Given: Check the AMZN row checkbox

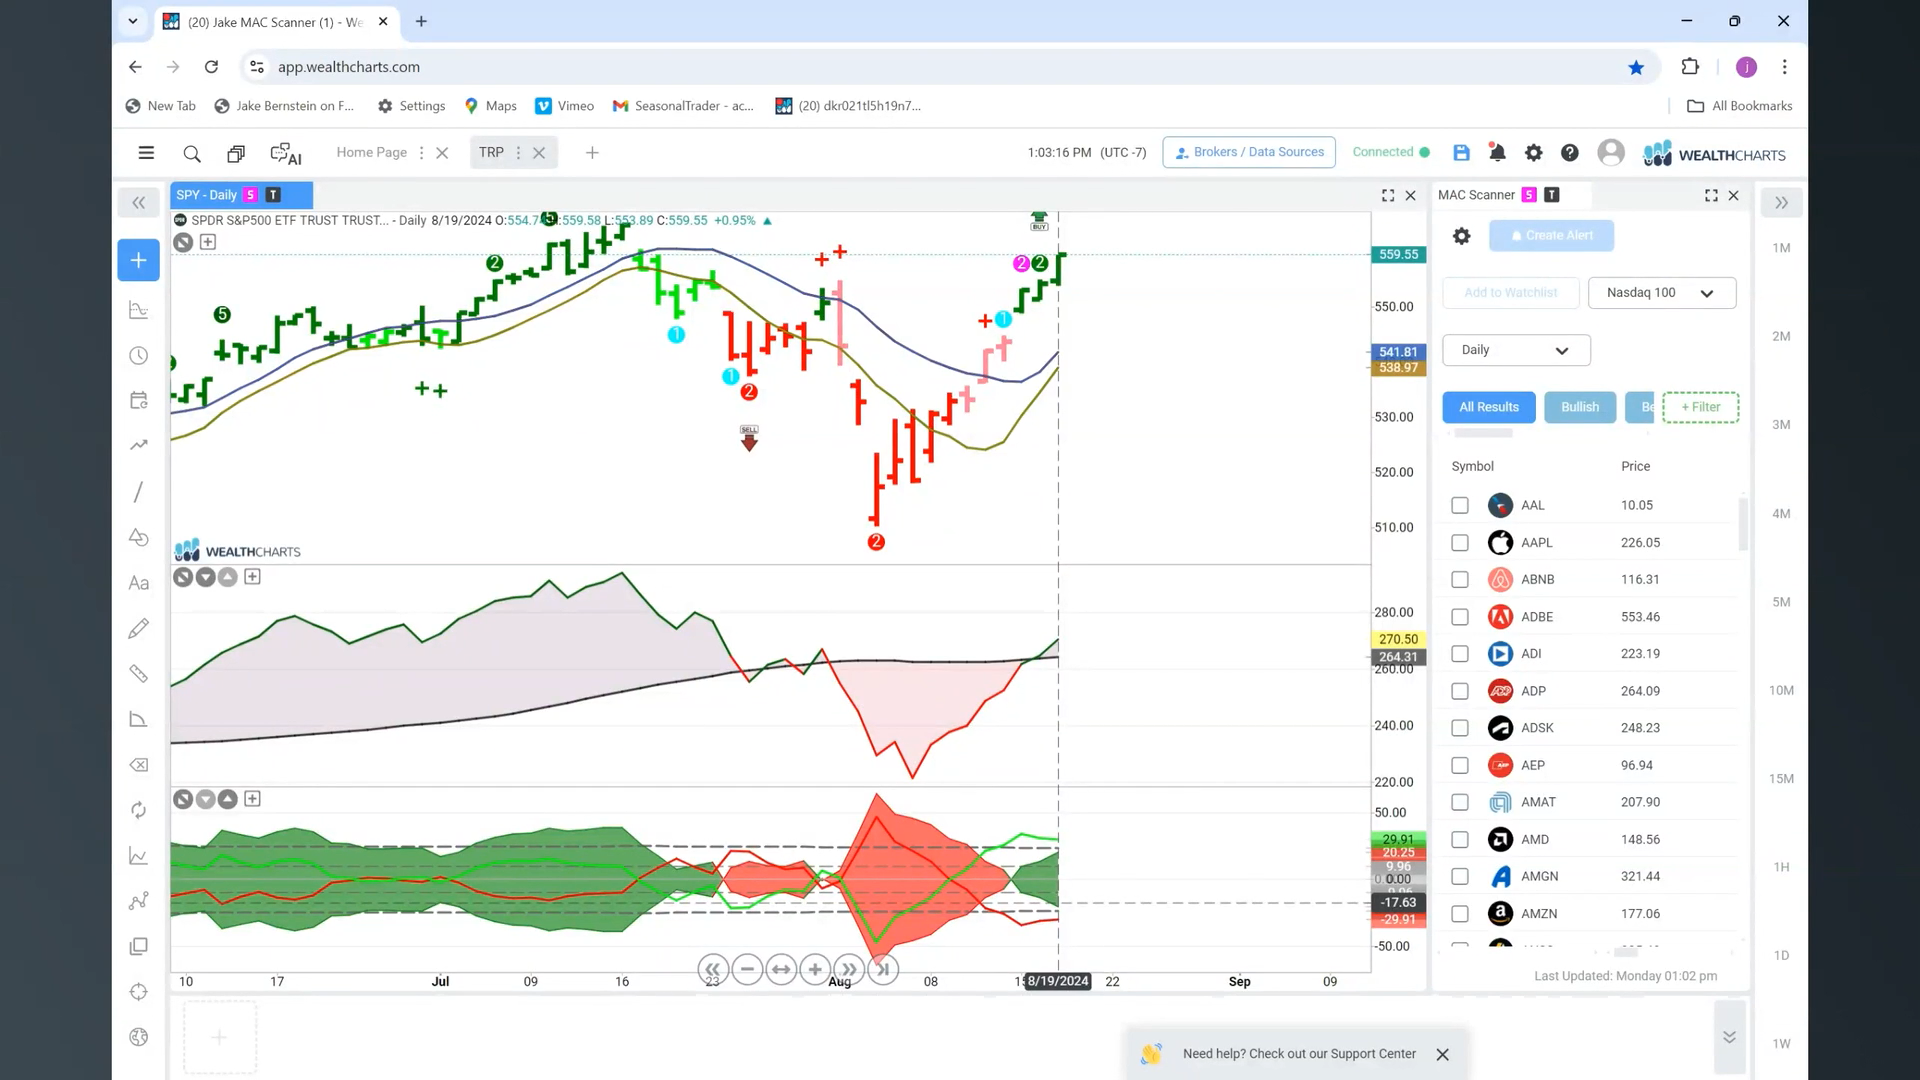Looking at the screenshot, I should (1460, 913).
